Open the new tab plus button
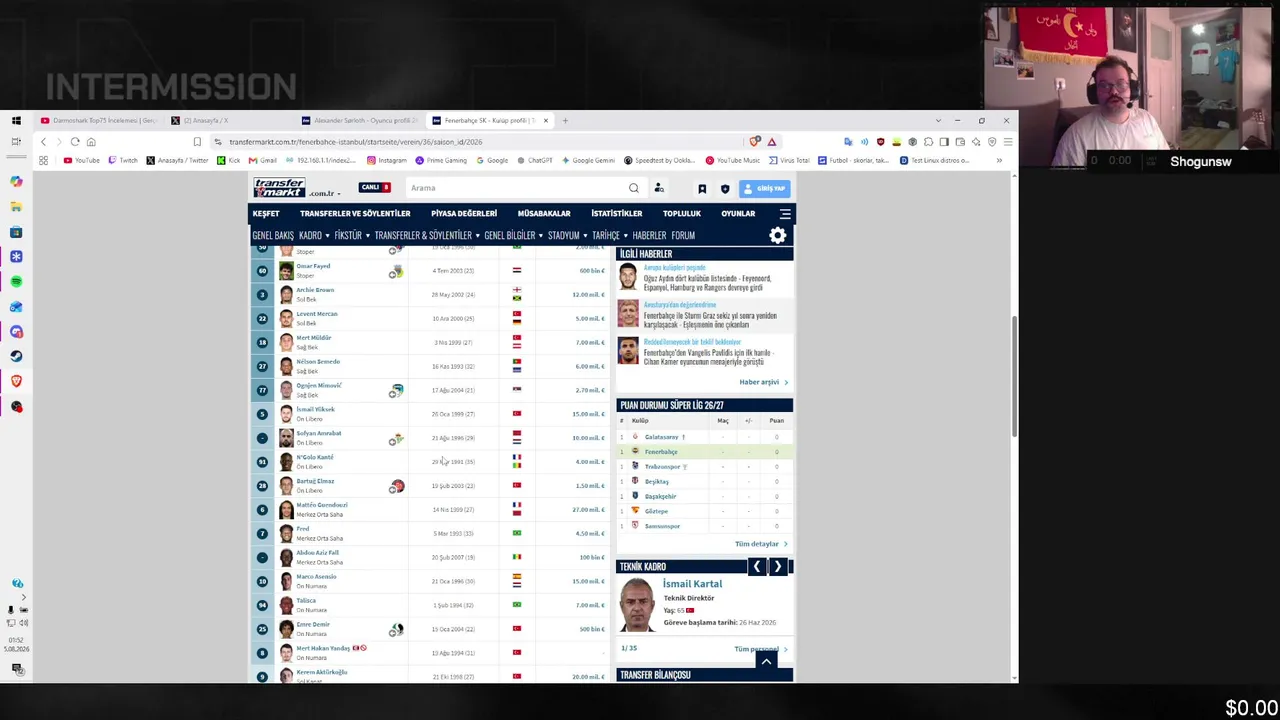Image resolution: width=1280 pixels, height=720 pixels. (x=565, y=121)
